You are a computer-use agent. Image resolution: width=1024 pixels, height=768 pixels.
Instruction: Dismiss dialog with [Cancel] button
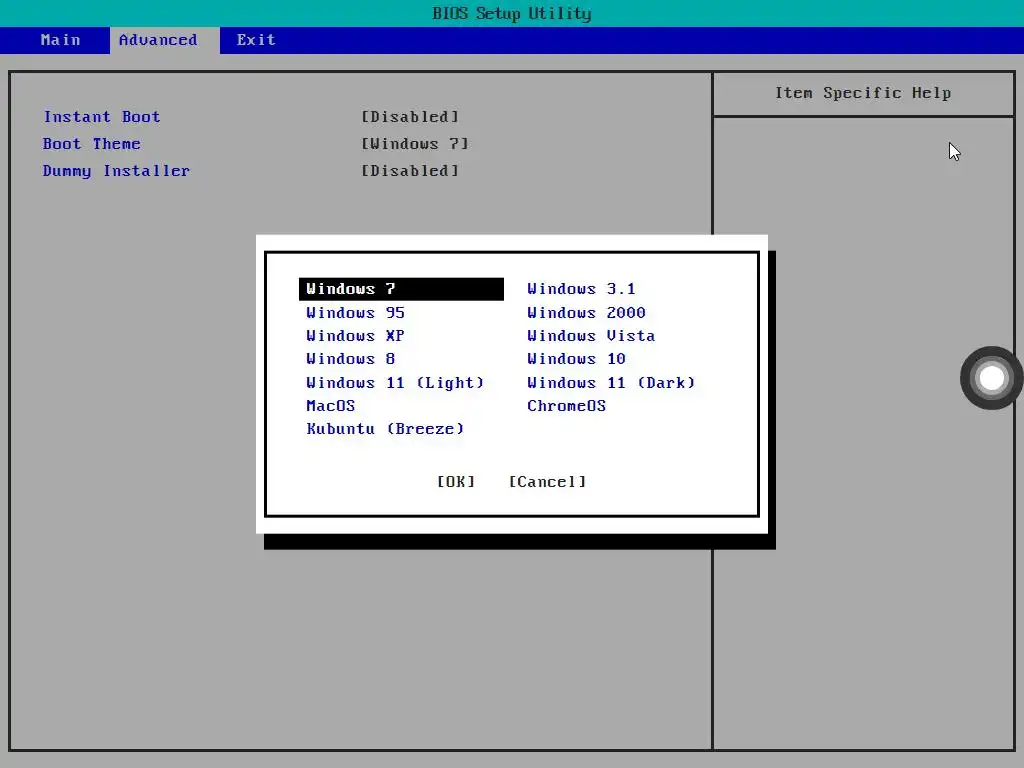[x=547, y=482]
